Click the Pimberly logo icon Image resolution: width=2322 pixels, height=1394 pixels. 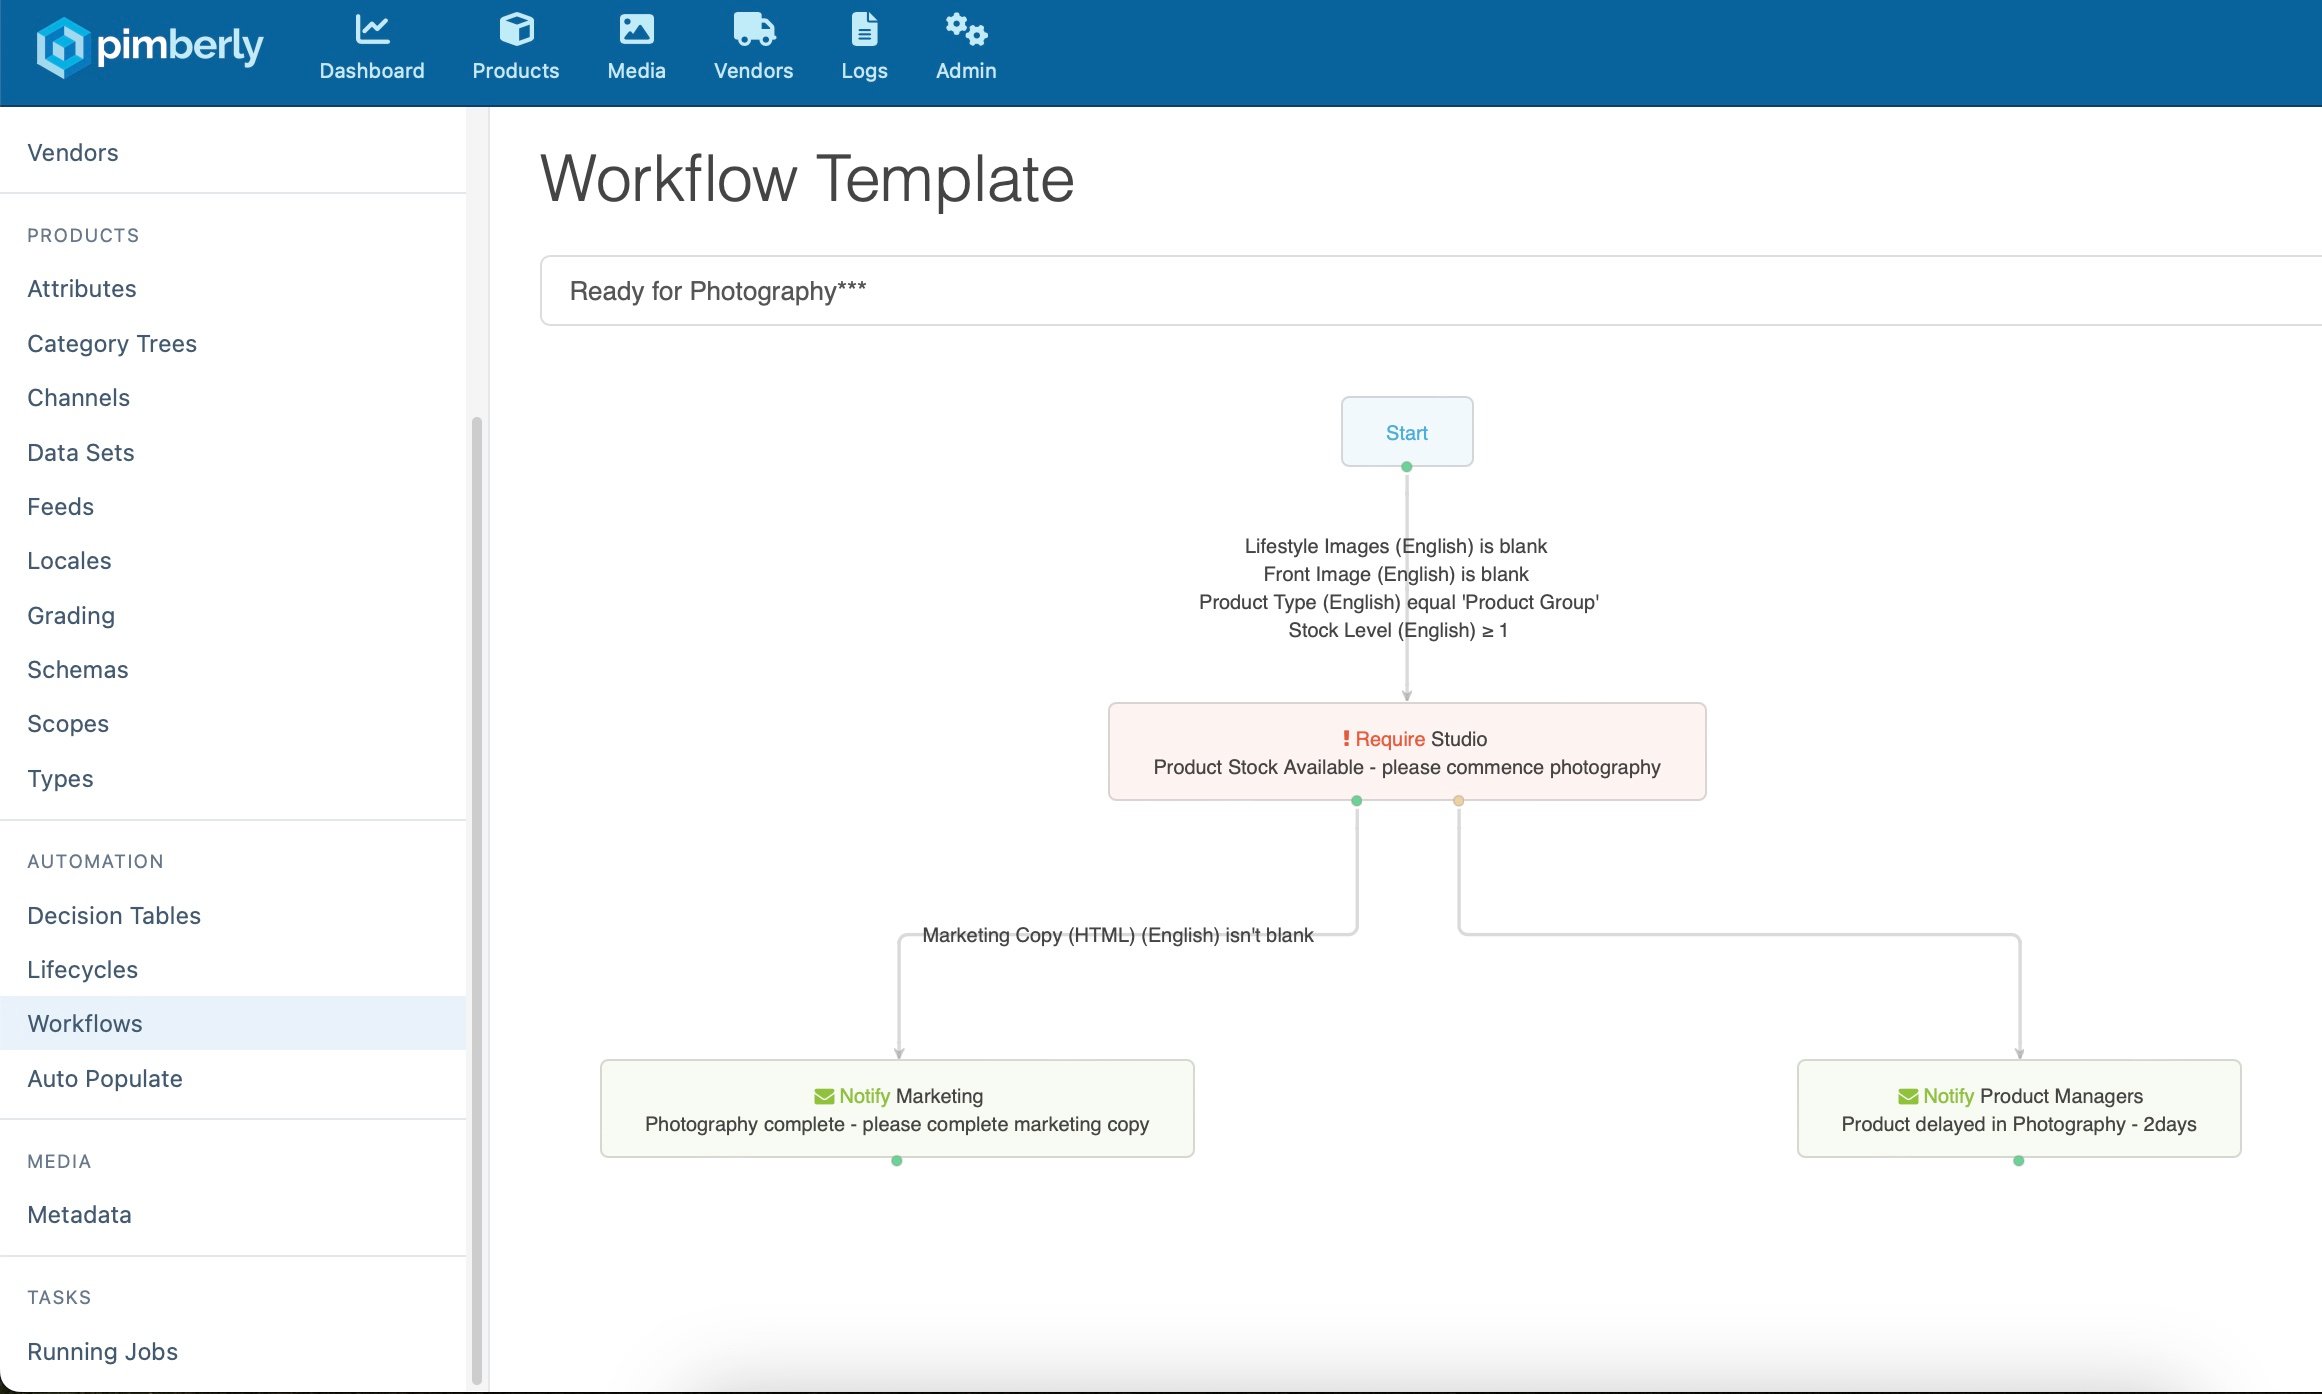[x=62, y=47]
